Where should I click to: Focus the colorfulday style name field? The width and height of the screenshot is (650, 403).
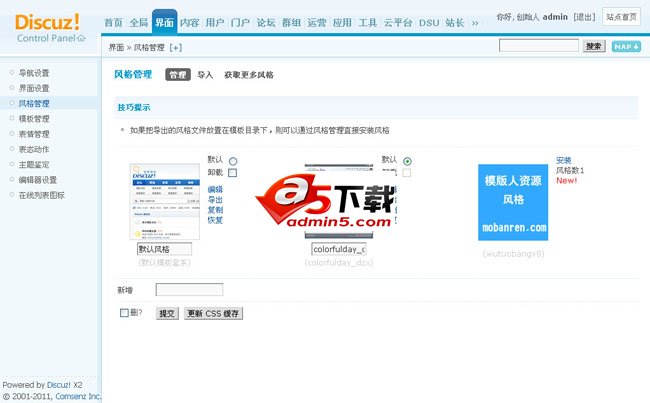339,249
